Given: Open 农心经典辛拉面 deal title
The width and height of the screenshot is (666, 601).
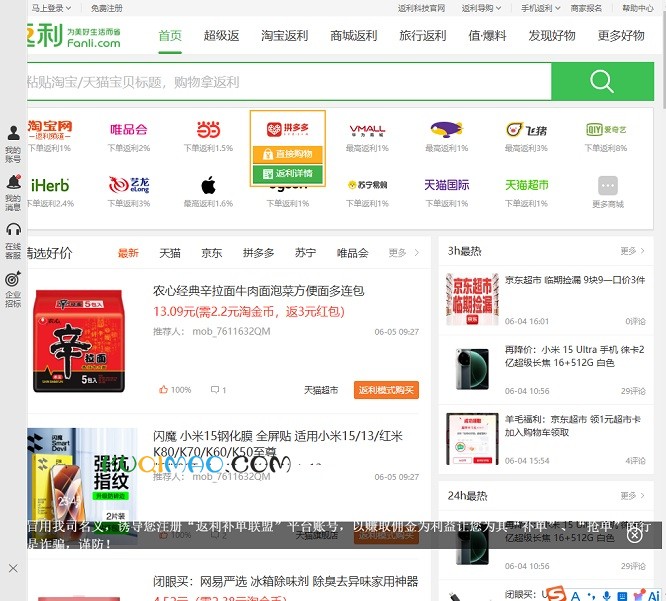Looking at the screenshot, I should point(259,291).
